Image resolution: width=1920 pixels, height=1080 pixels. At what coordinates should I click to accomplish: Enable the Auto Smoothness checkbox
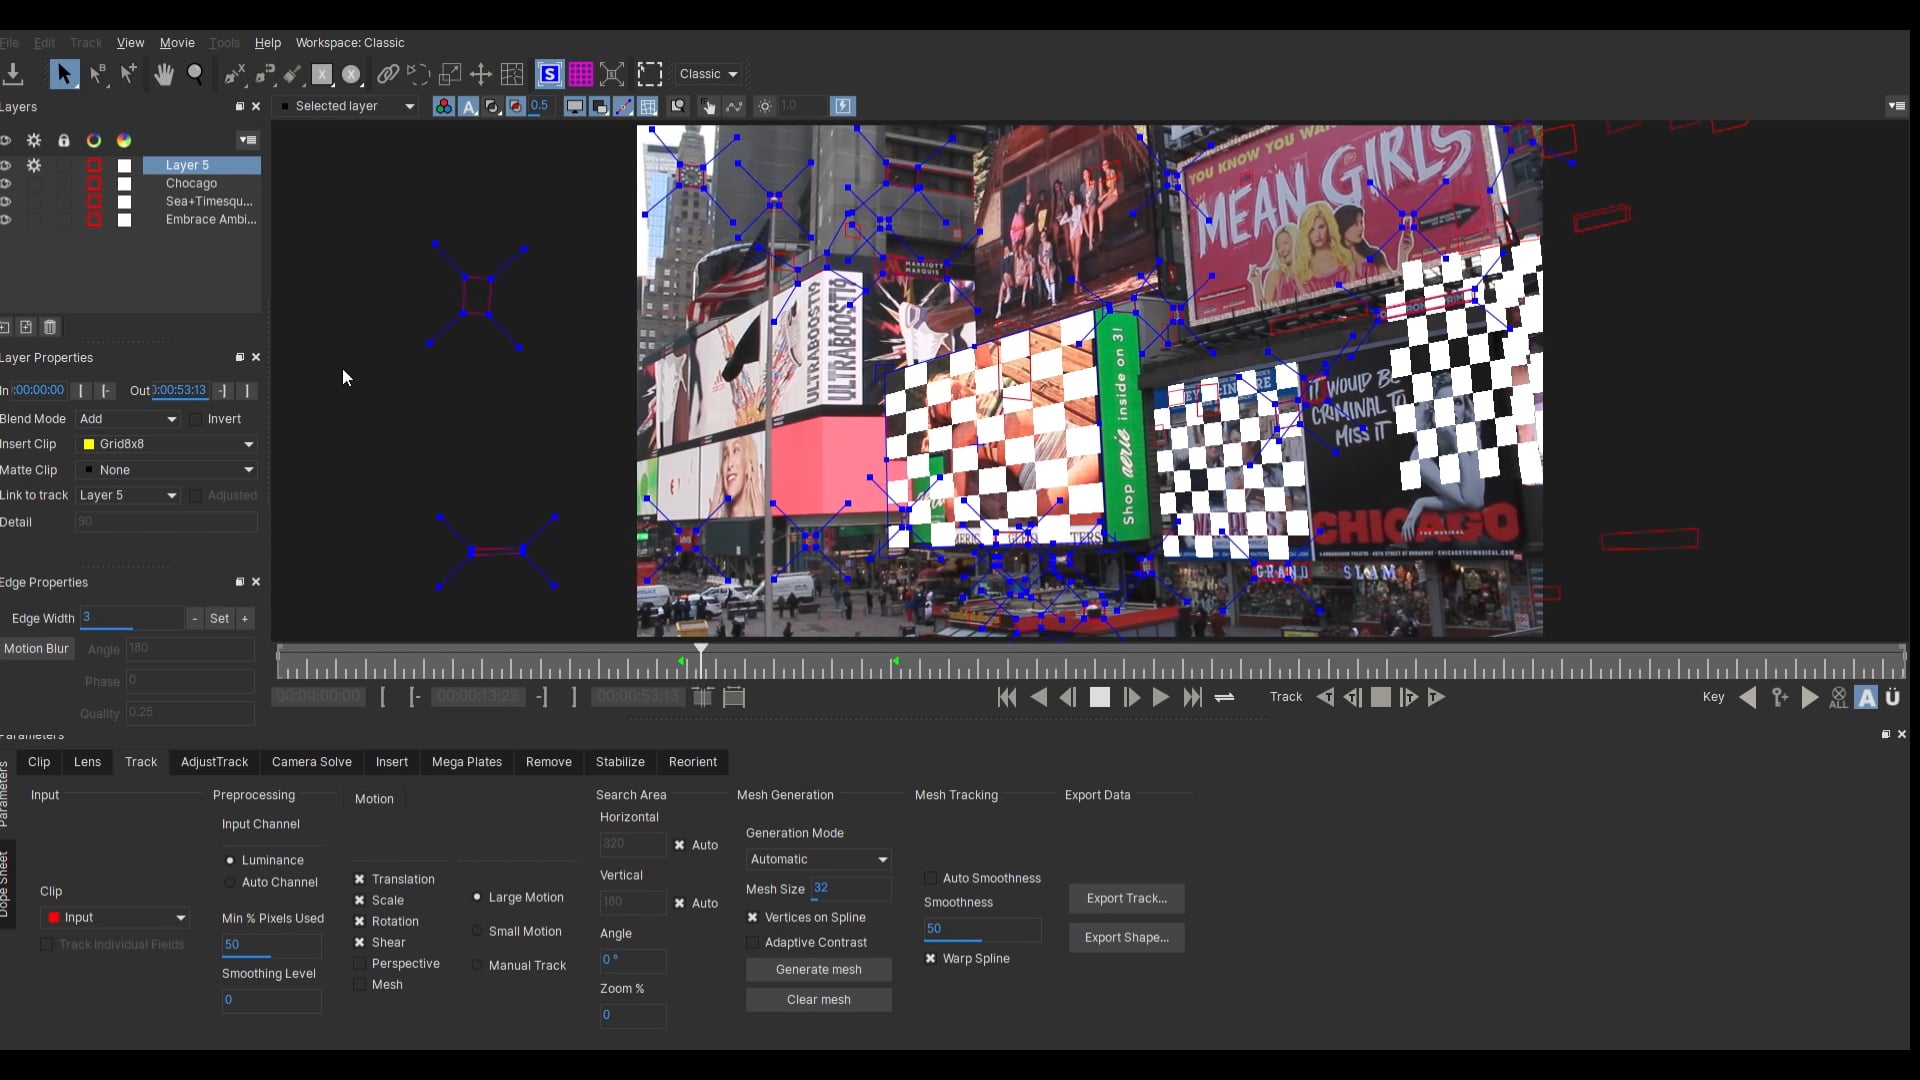point(930,878)
